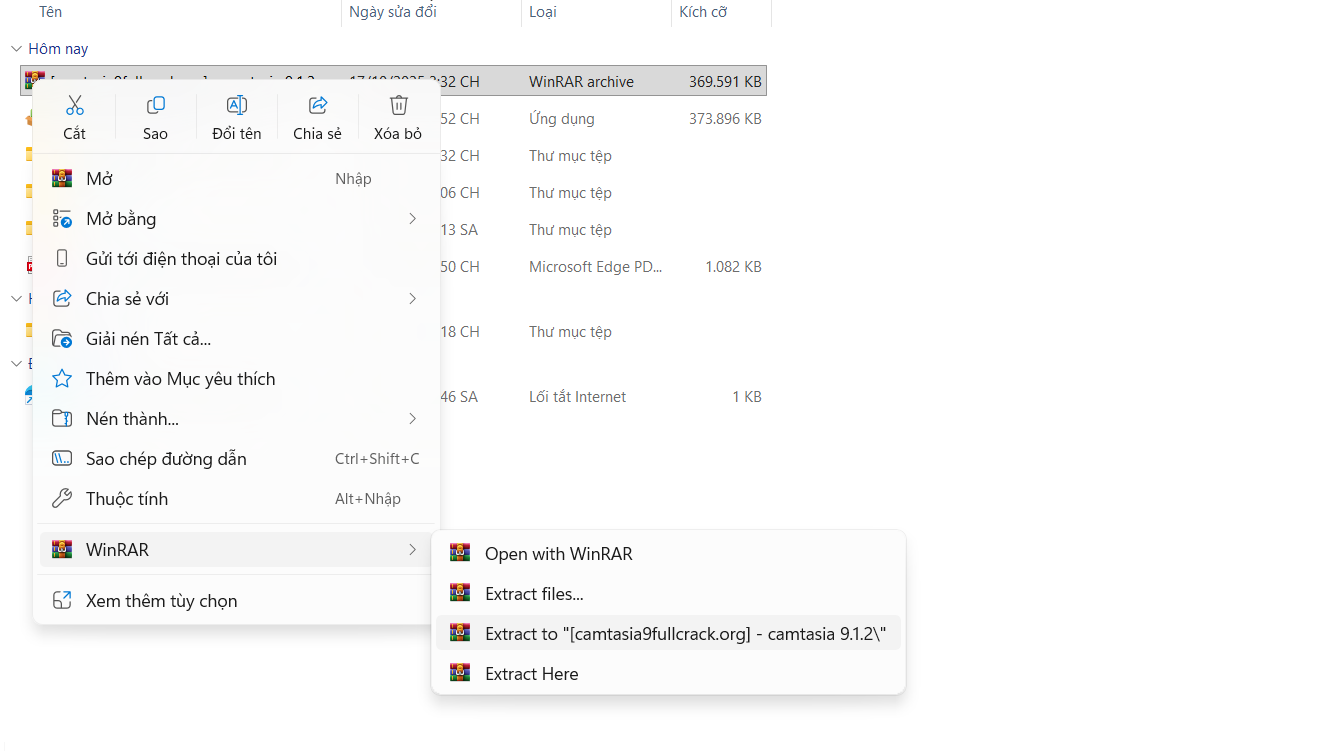Add file via Thêm vào Mục yêu thích
Viewport: 1317px width, 751px height.
click(x=180, y=379)
